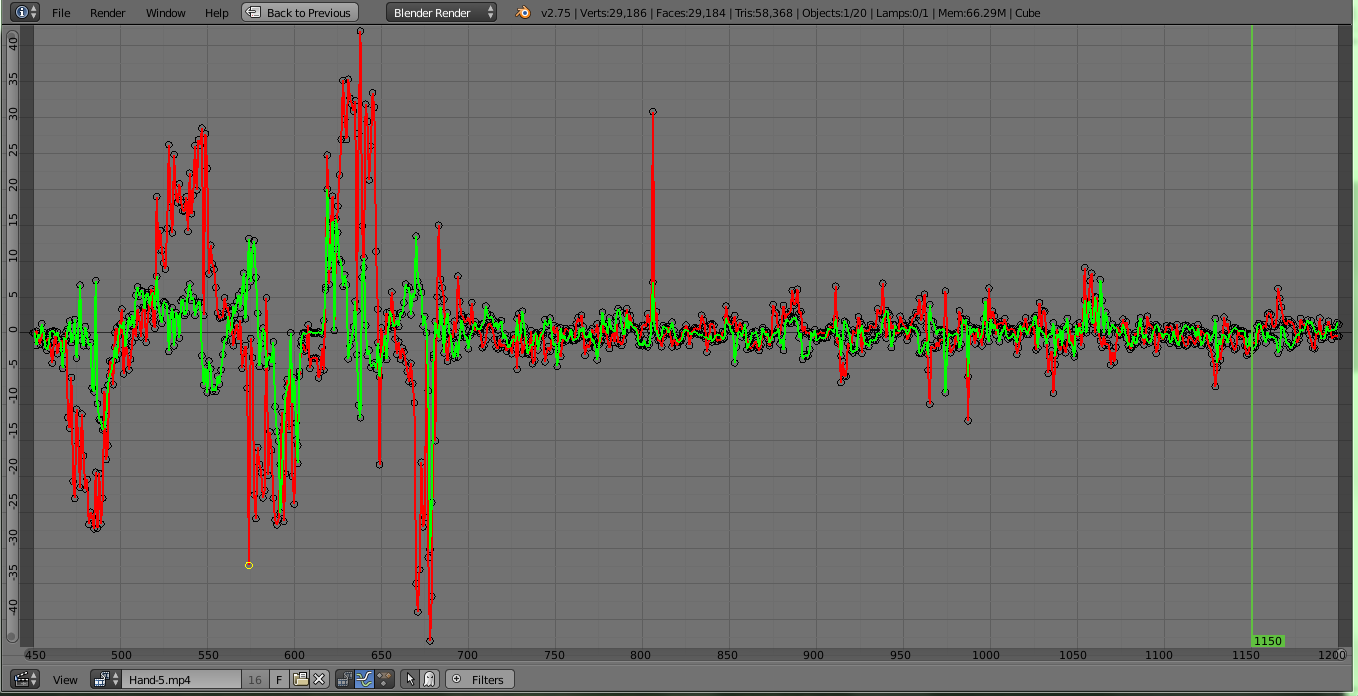Switch to Dopesheet view mode icon
The width and height of the screenshot is (1358, 696).
click(383, 679)
